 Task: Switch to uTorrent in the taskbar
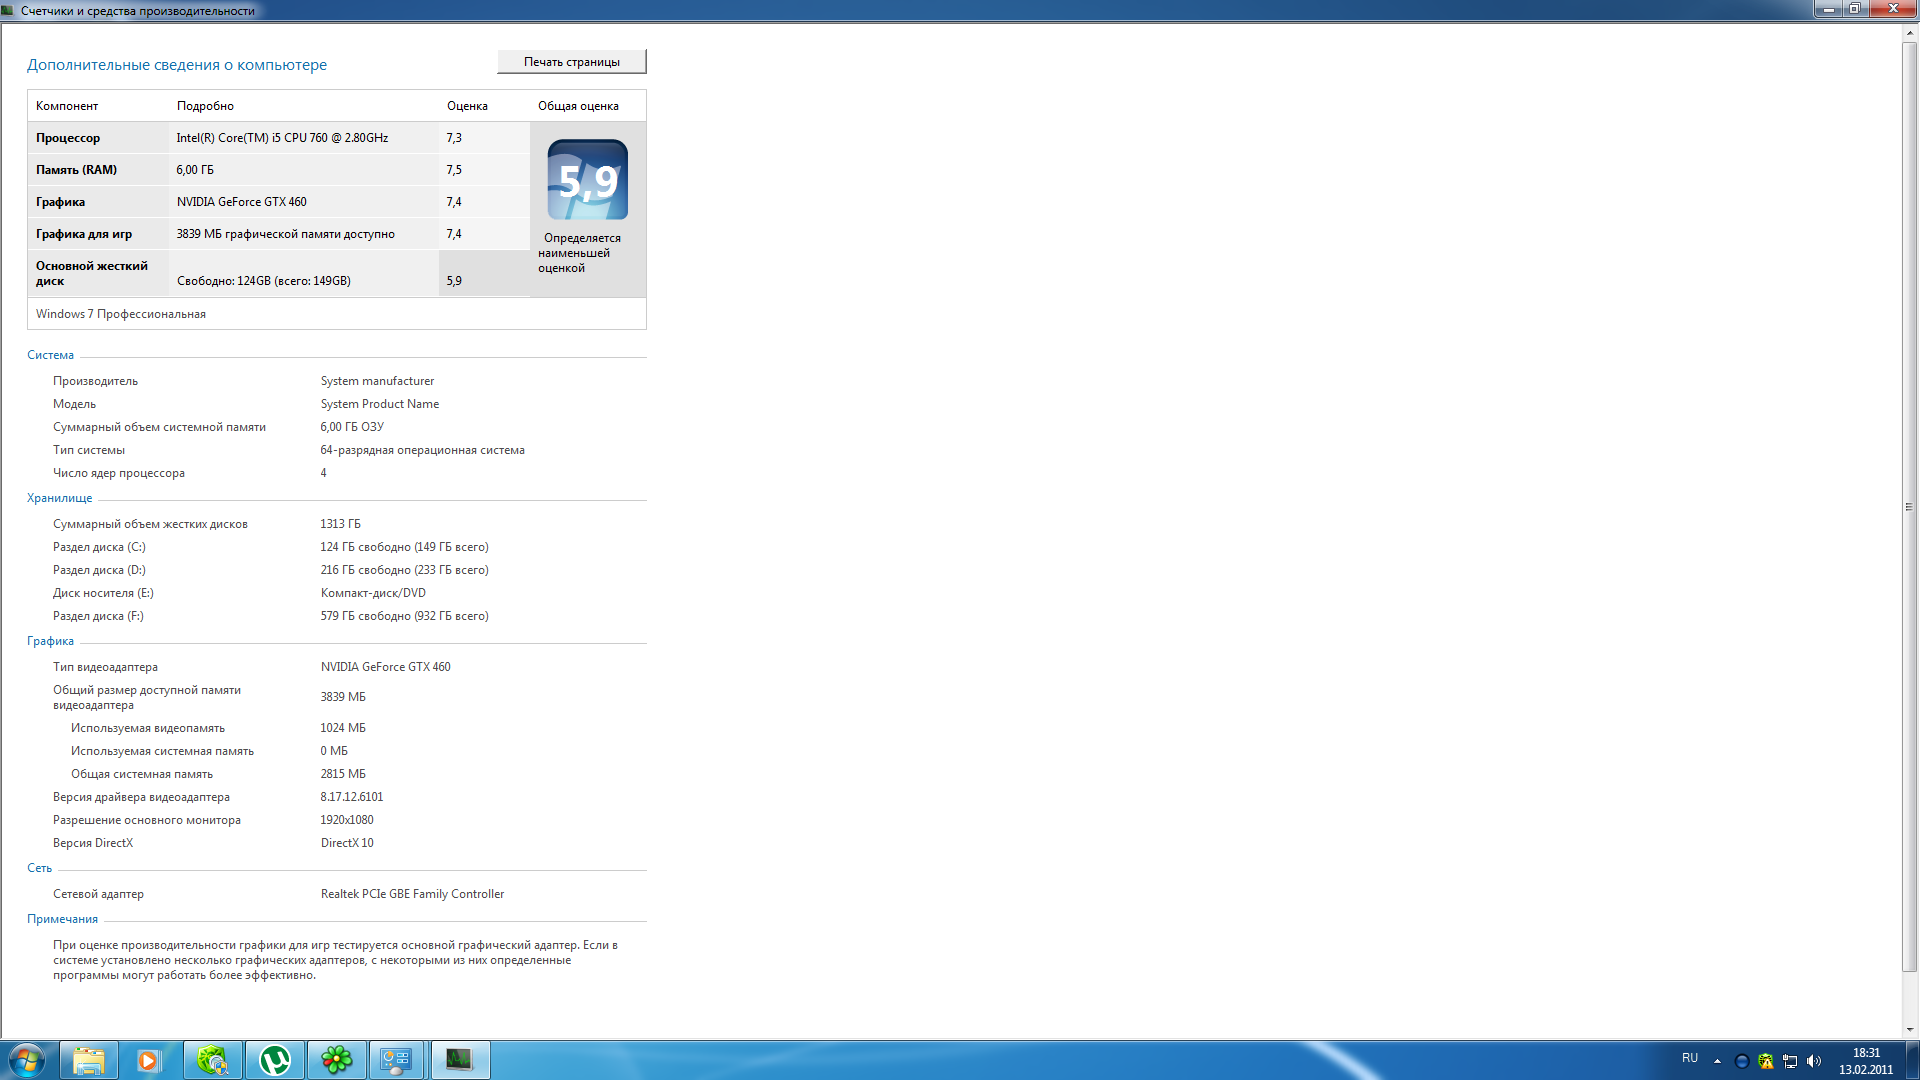coord(275,1060)
